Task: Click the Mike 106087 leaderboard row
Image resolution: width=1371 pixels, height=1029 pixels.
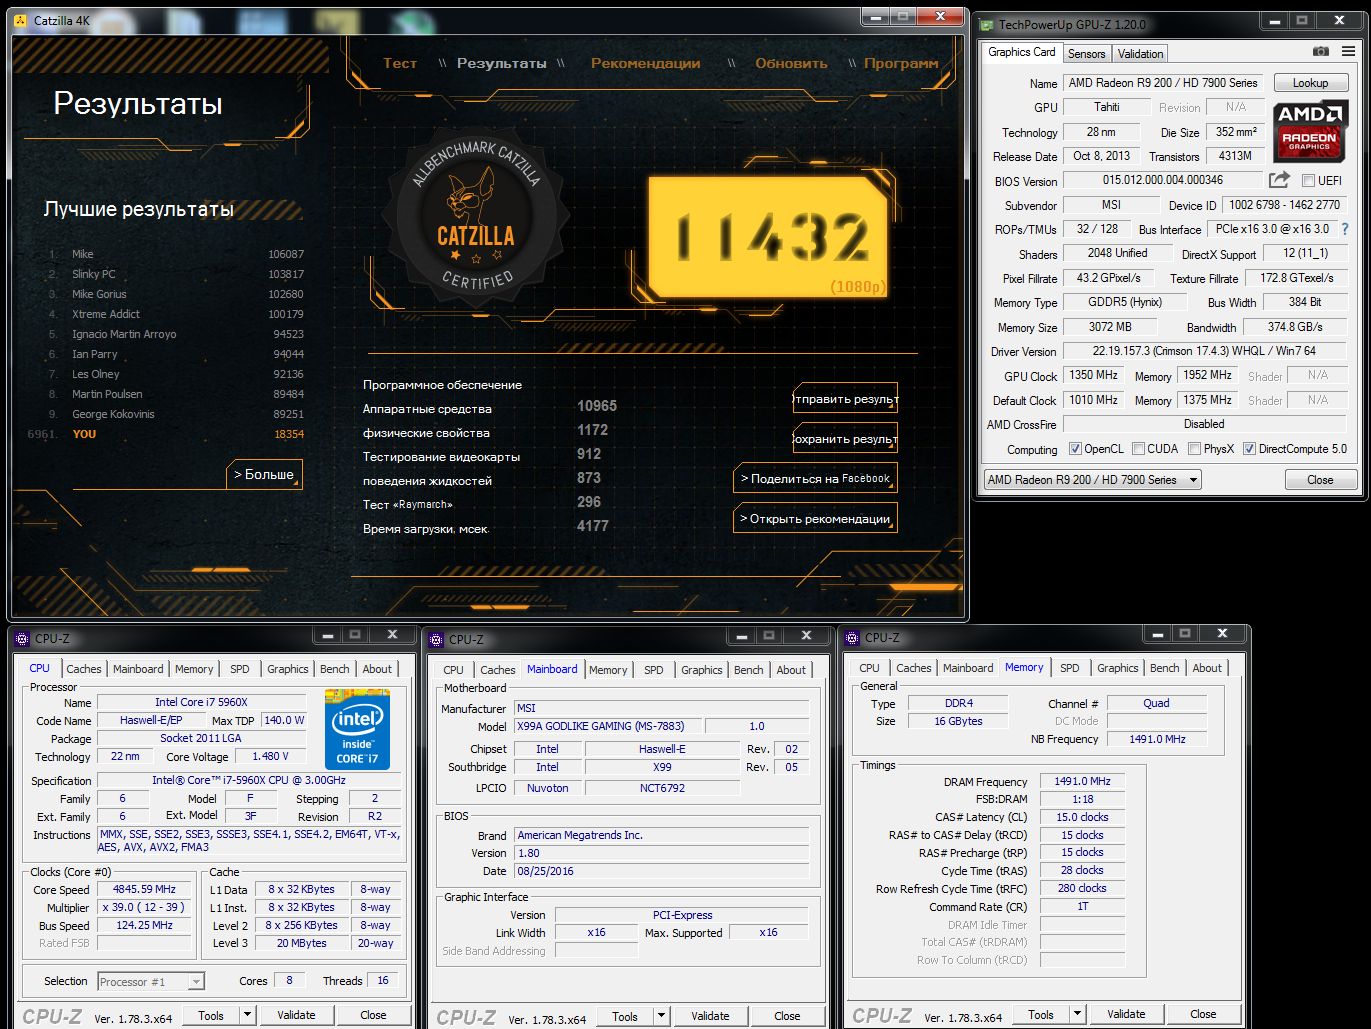Action: [x=176, y=254]
